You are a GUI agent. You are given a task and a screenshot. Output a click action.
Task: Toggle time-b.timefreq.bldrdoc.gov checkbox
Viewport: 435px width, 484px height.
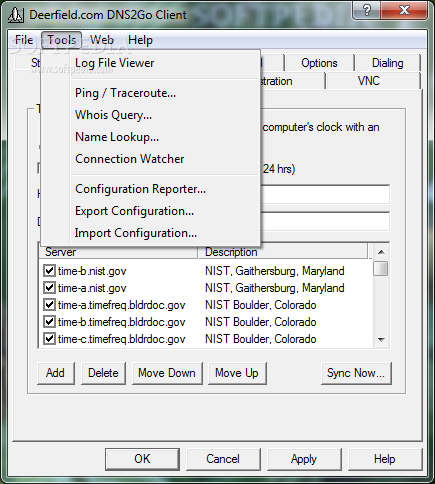click(49, 322)
